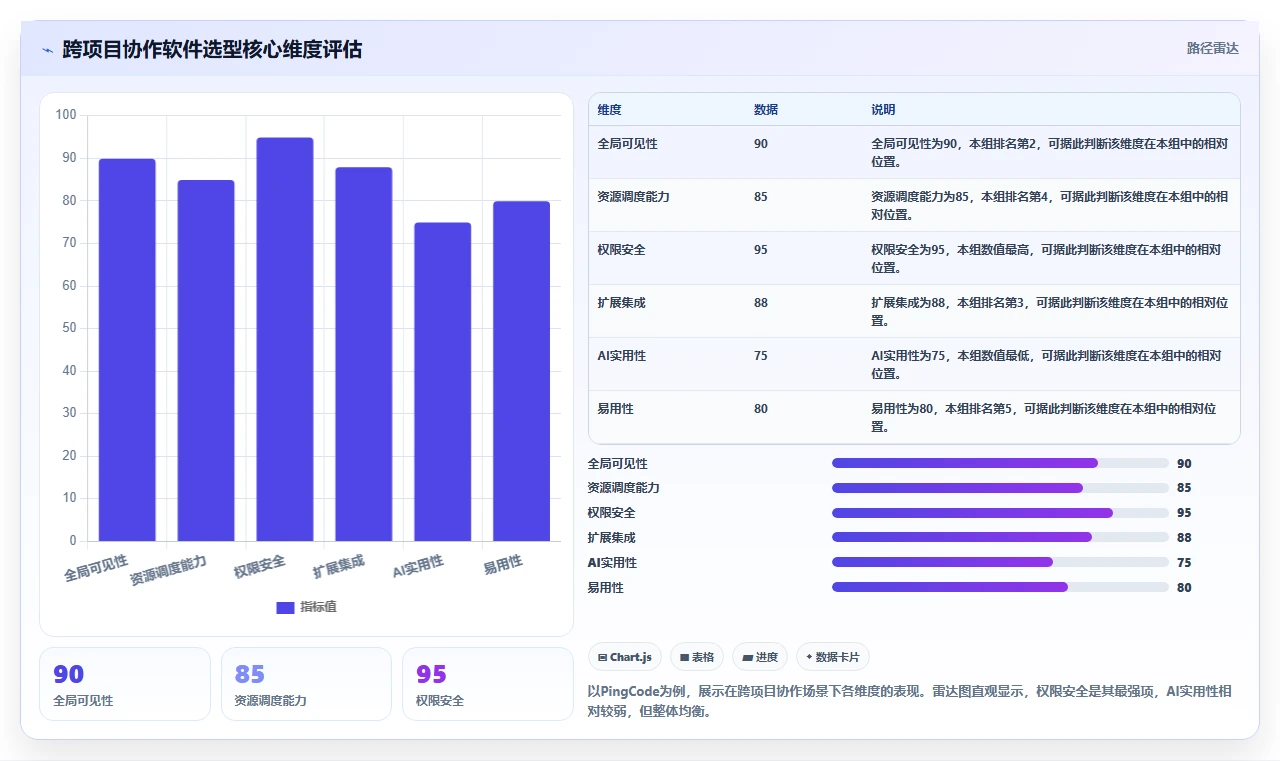Screen dimensions: 1280x761
Task: Click the 数据 column header
Action: (766, 110)
